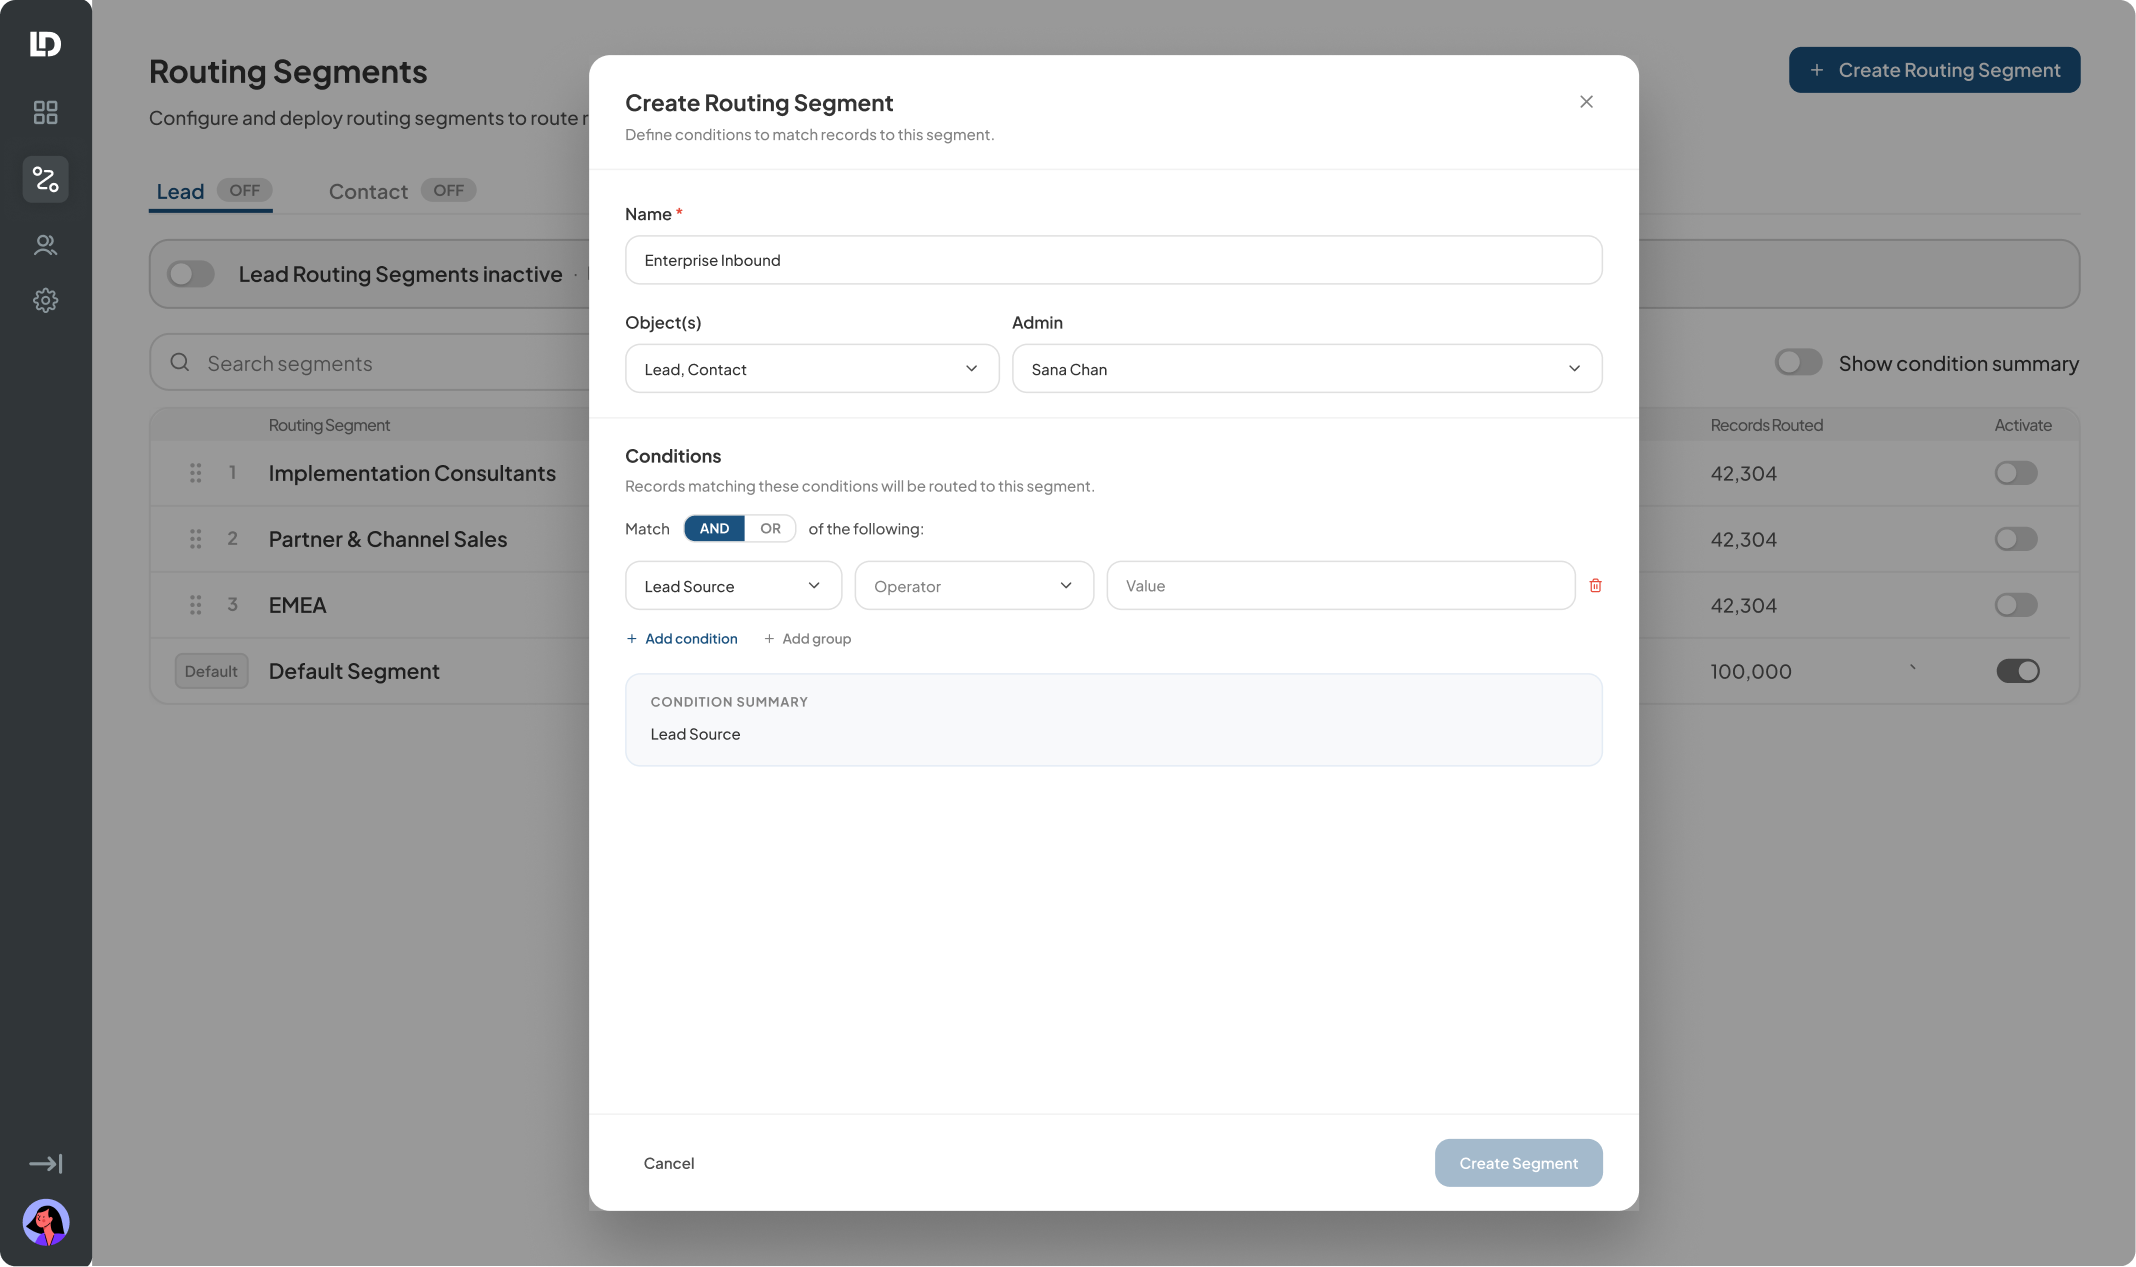
Task: Open the Operator dropdown
Action: tap(974, 586)
